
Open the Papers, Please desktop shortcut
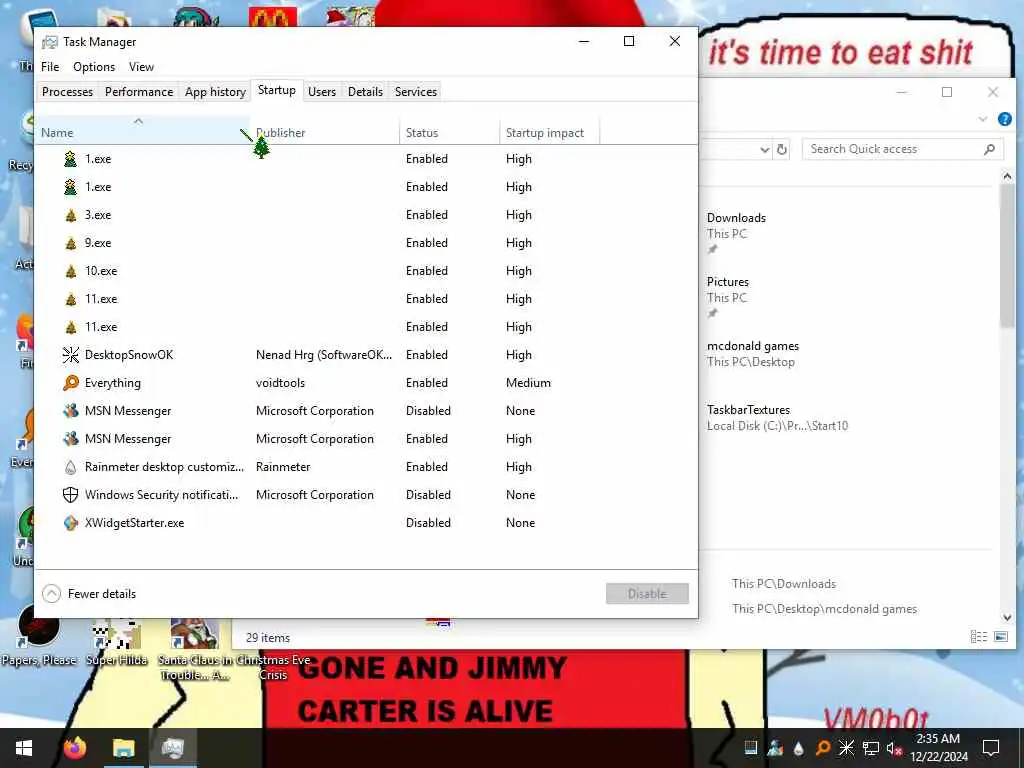39,633
